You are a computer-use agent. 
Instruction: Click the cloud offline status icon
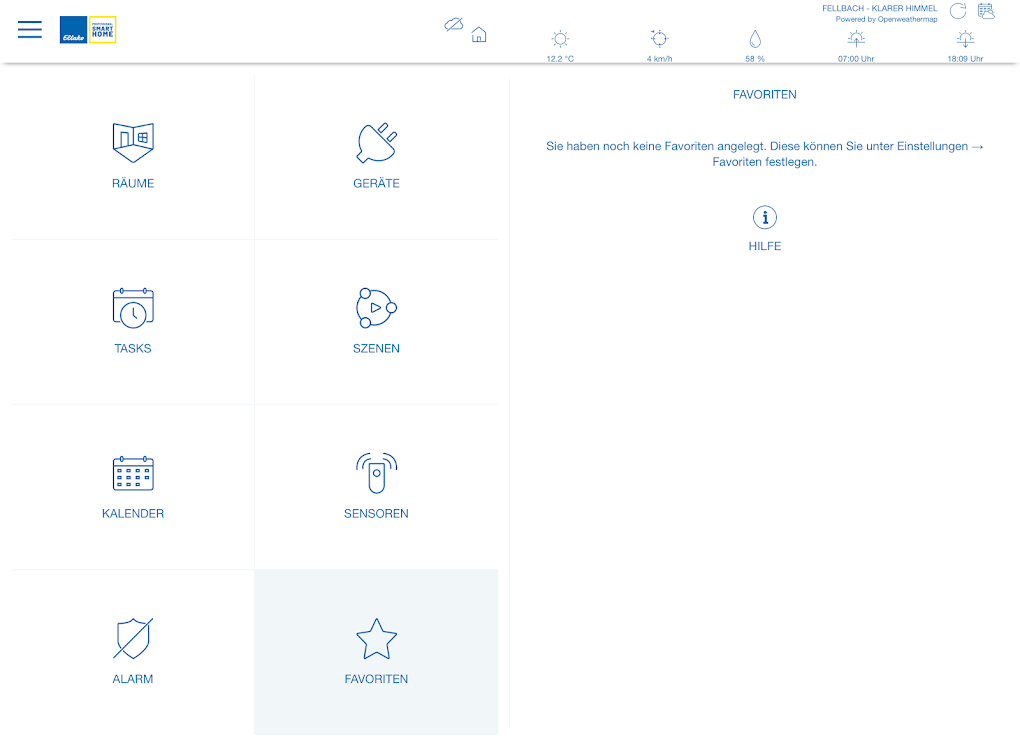[453, 25]
